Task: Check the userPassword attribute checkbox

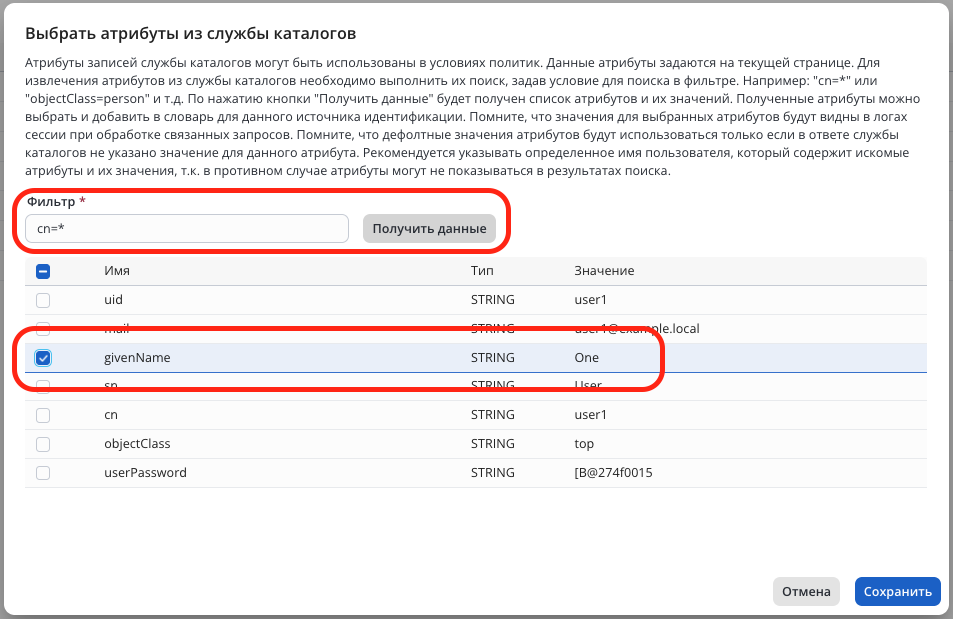Action: click(x=43, y=473)
